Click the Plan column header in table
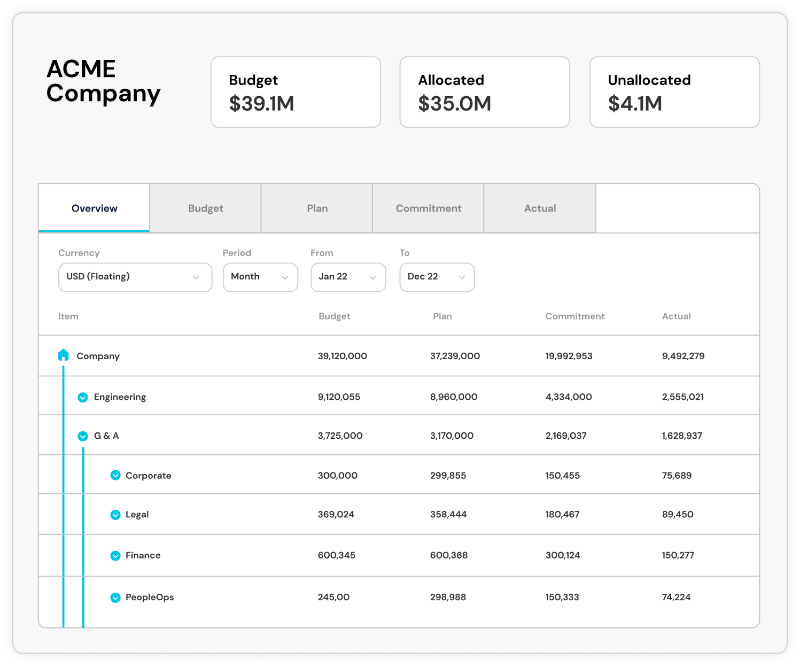This screenshot has height=667, width=800. [x=442, y=316]
